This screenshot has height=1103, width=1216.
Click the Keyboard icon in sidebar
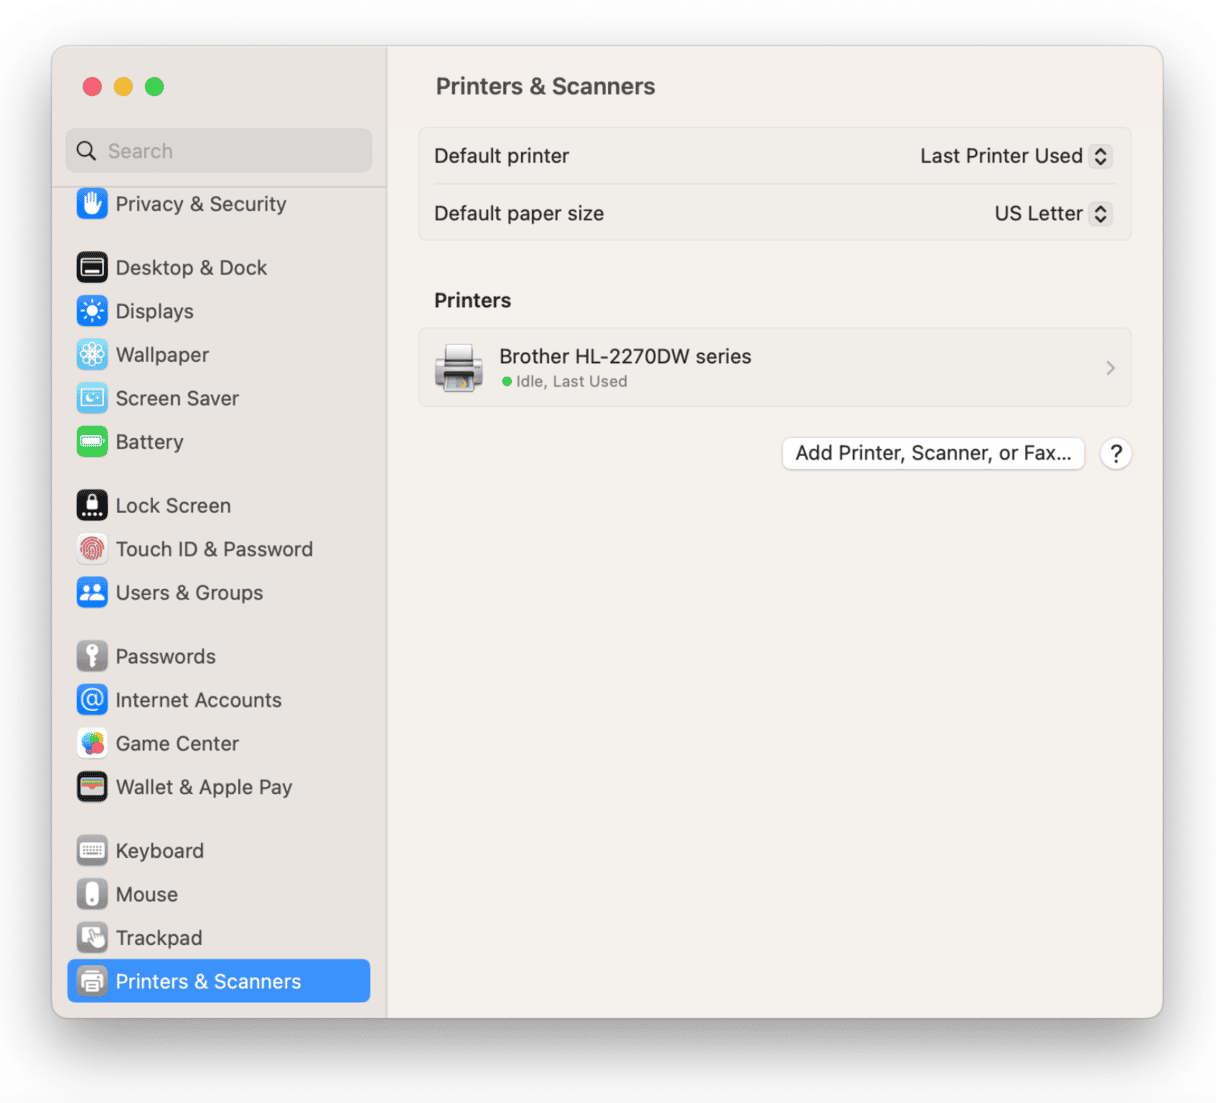point(92,851)
